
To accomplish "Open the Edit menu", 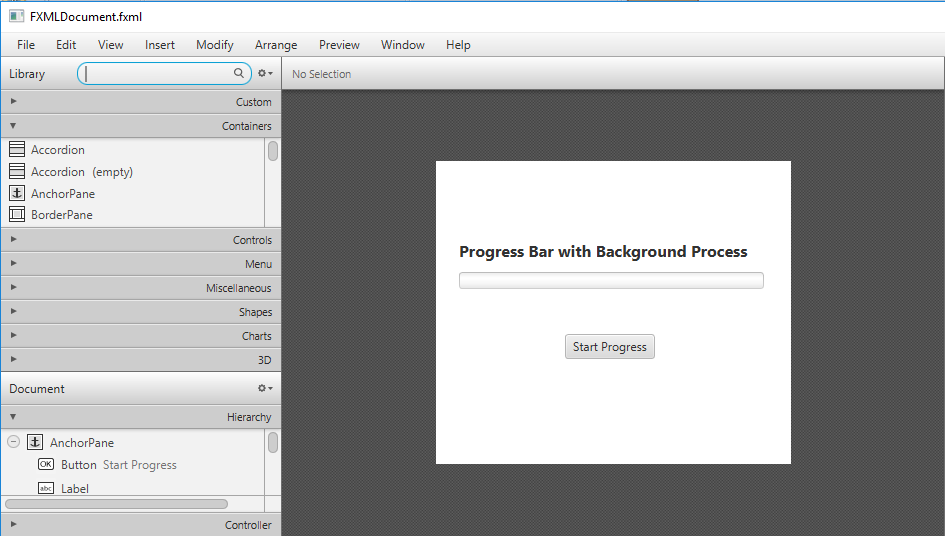I will click(x=66, y=45).
